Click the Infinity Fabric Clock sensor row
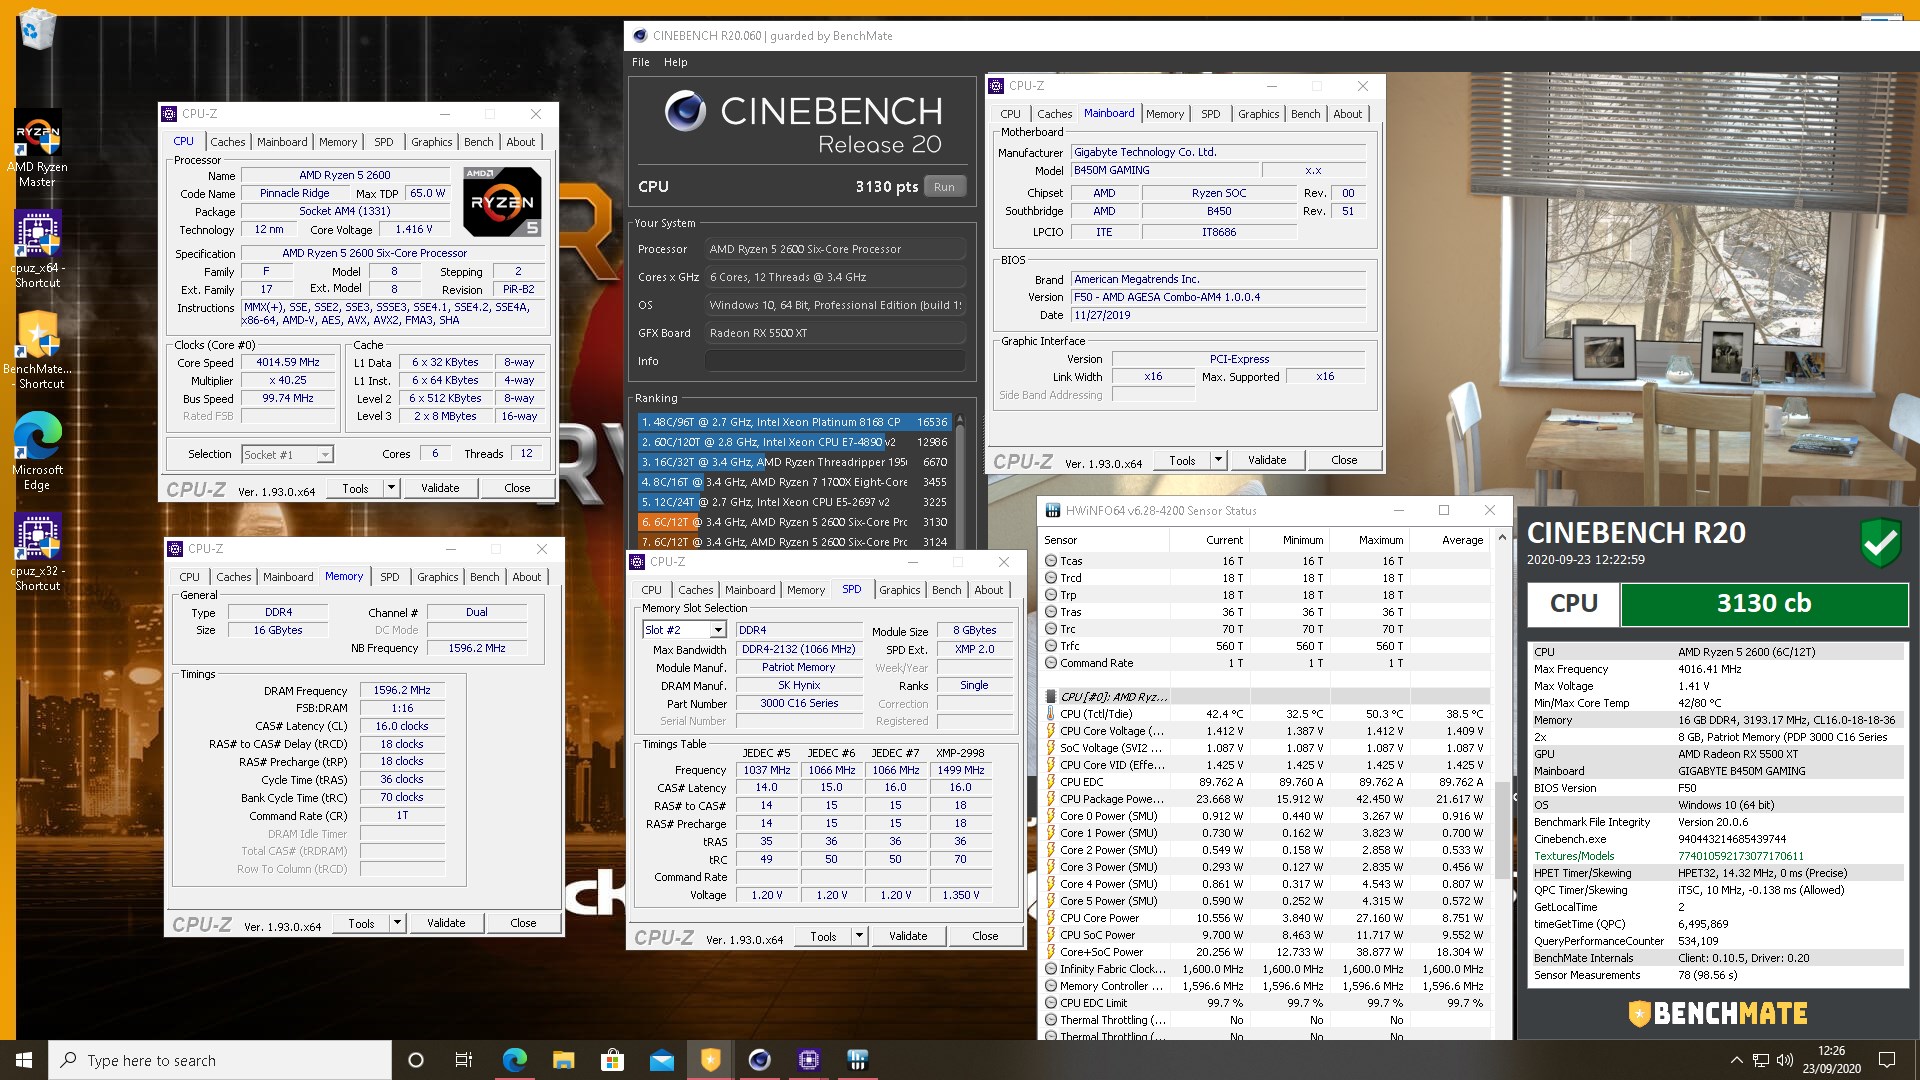 (x=1266, y=969)
